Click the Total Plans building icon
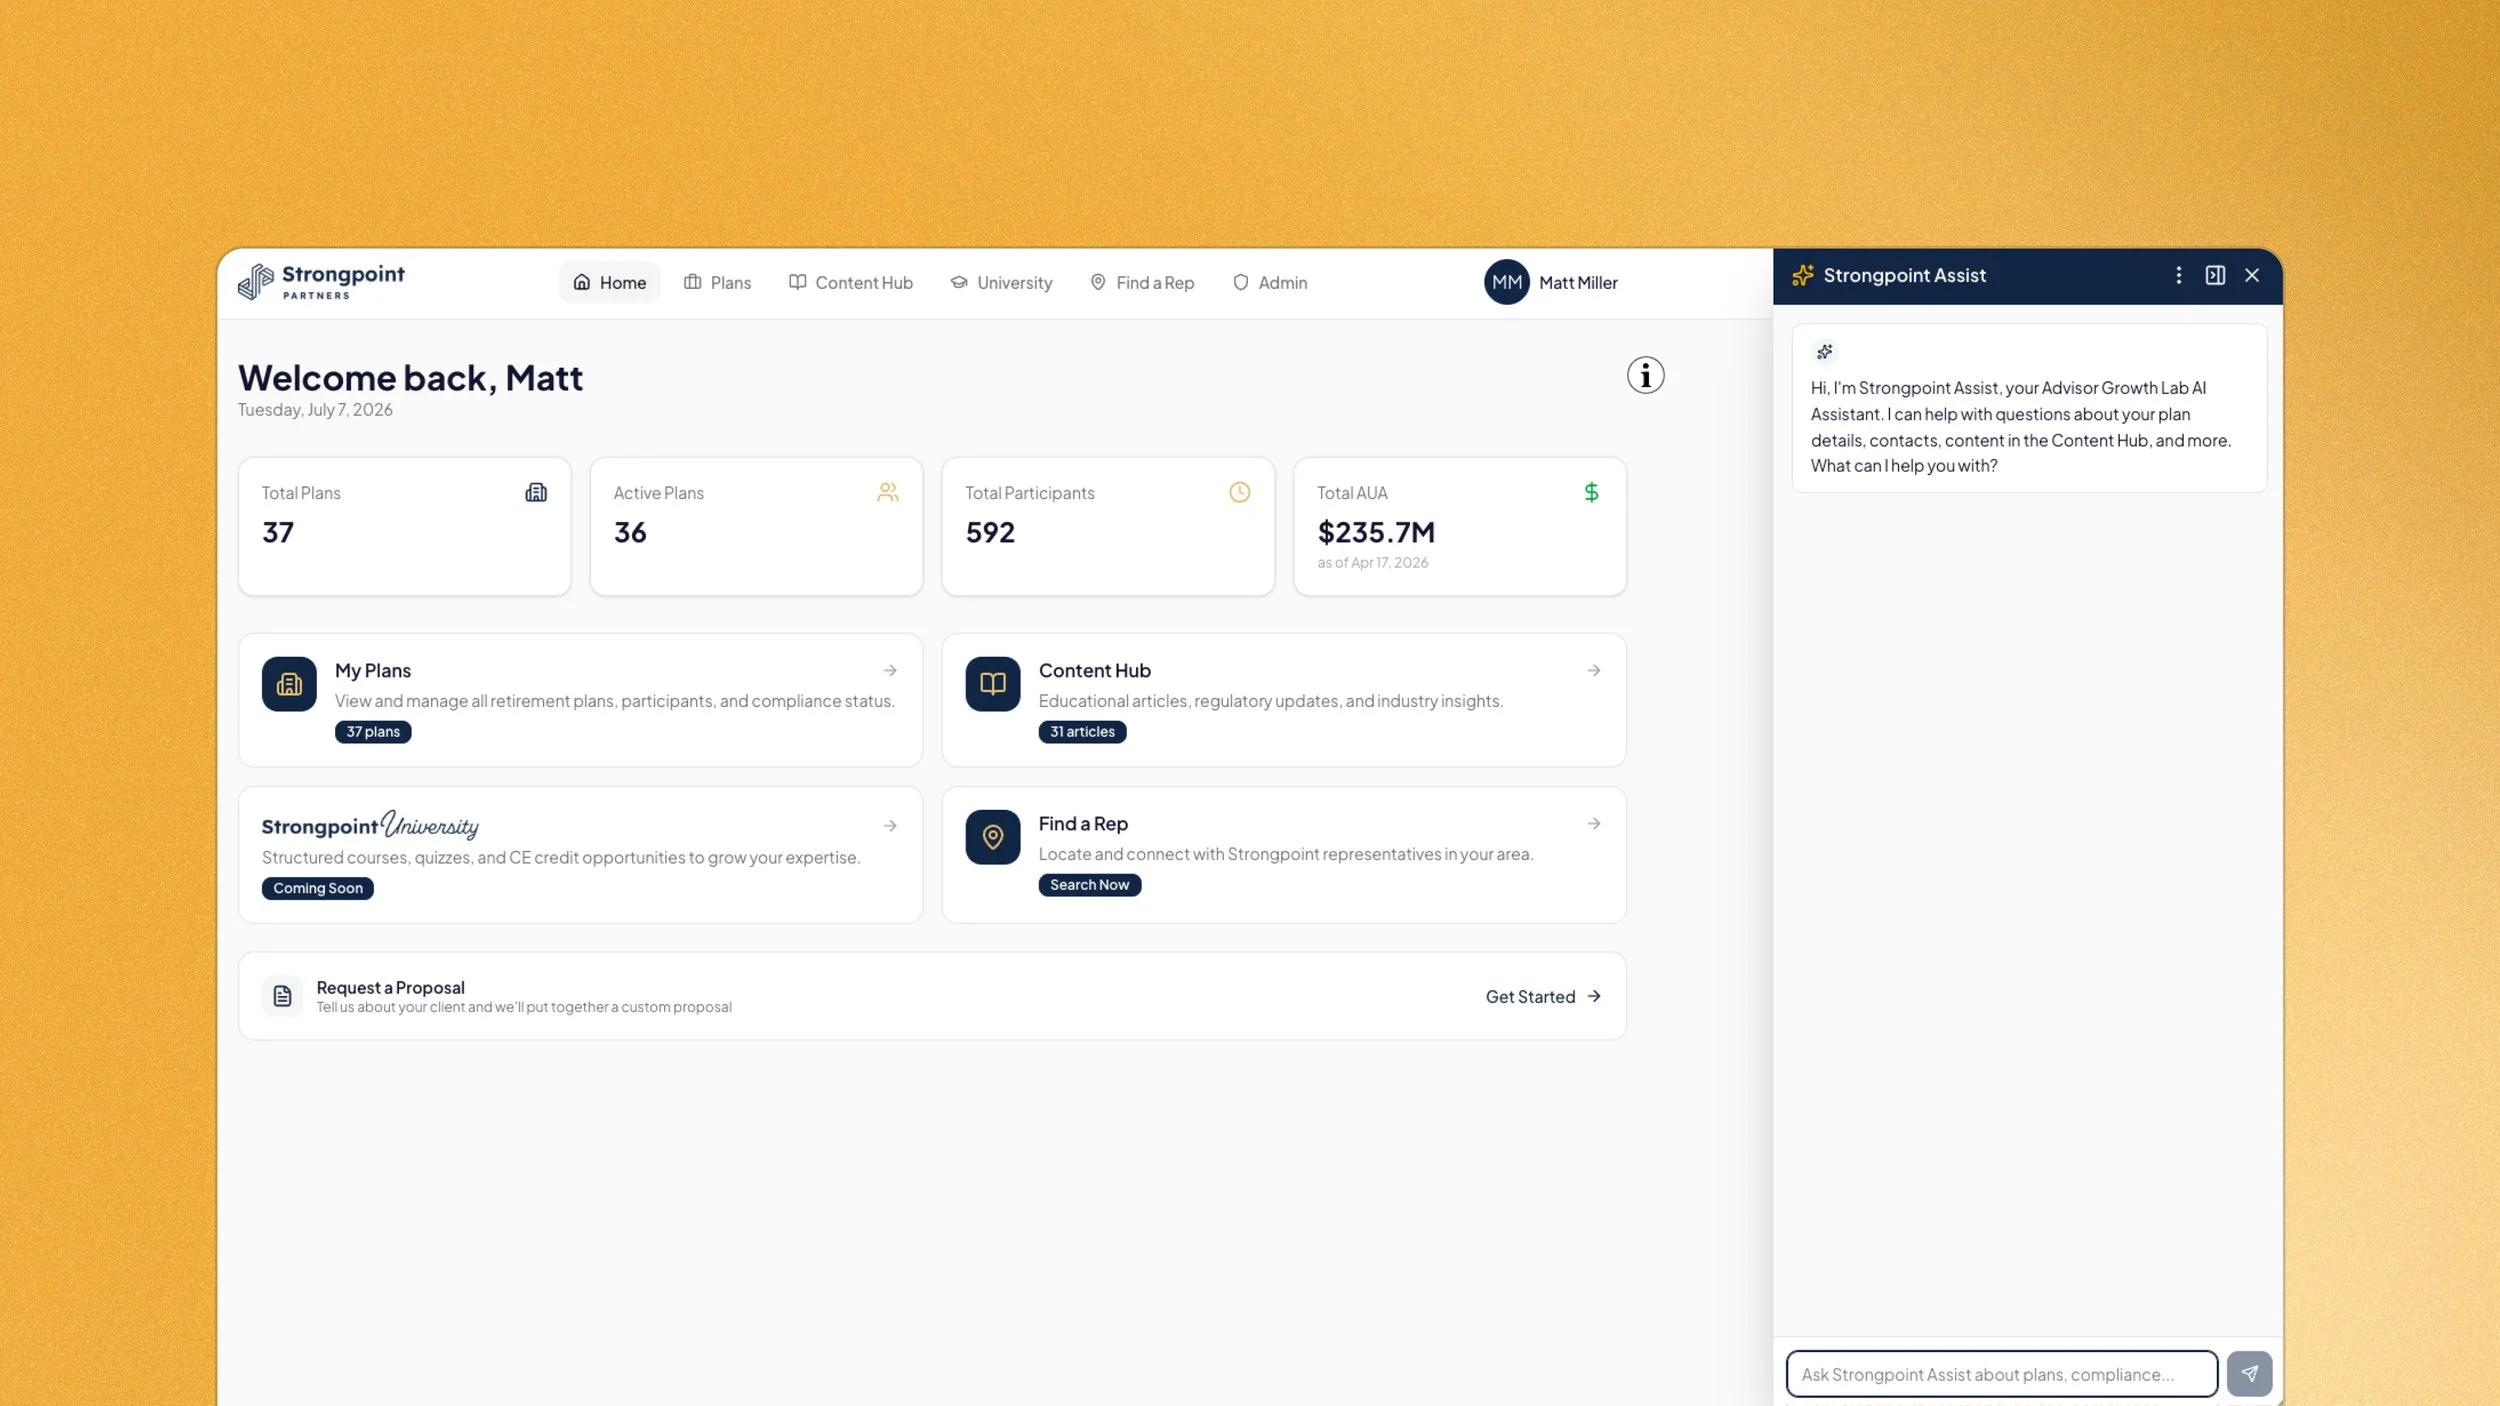 (x=536, y=492)
